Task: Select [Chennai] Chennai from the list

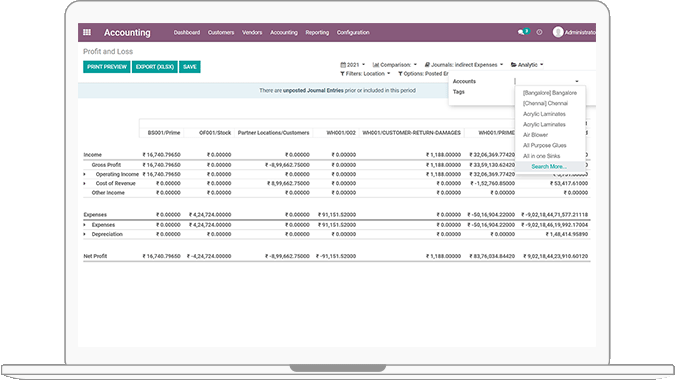Action: point(550,103)
